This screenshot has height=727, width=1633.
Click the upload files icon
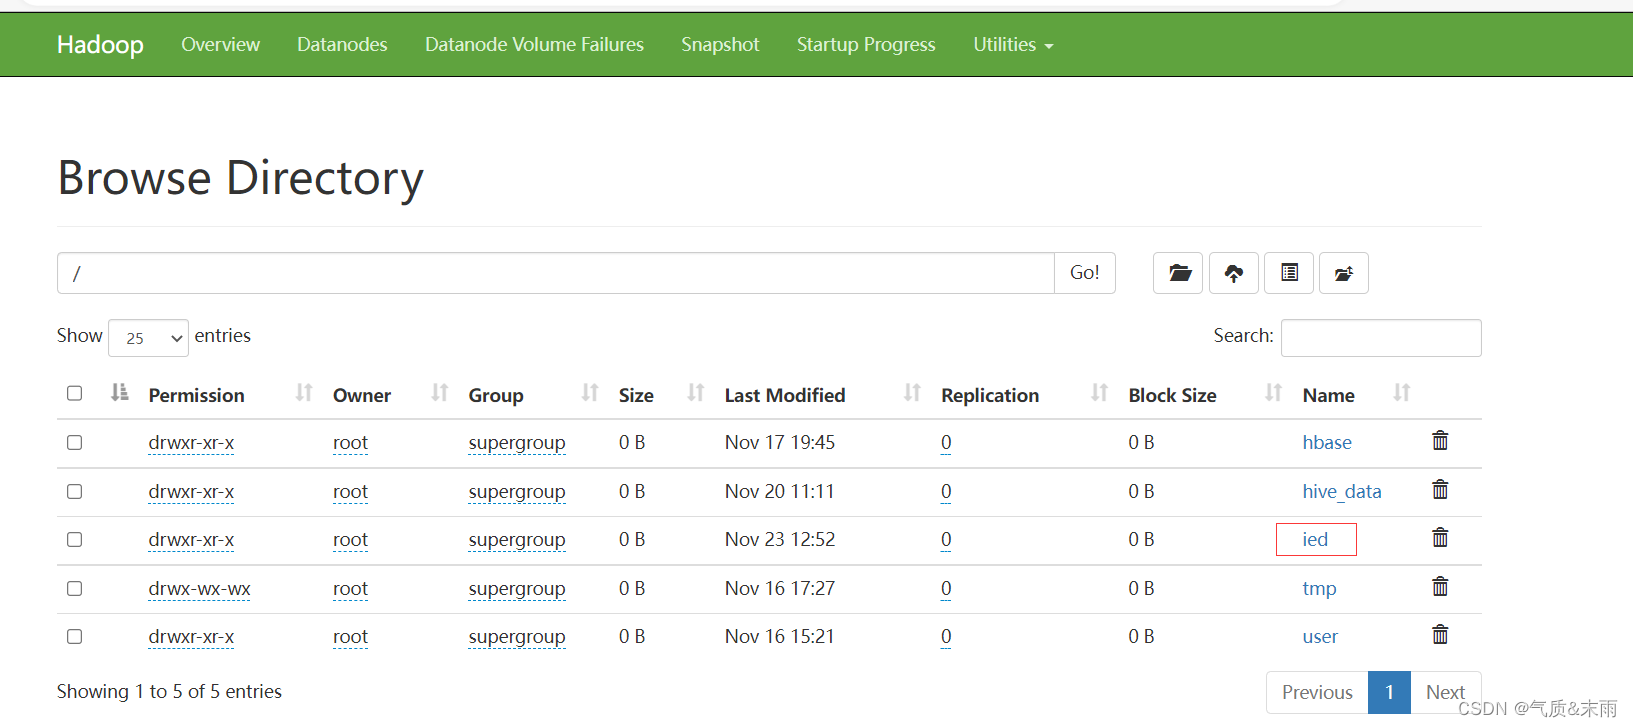point(1234,273)
